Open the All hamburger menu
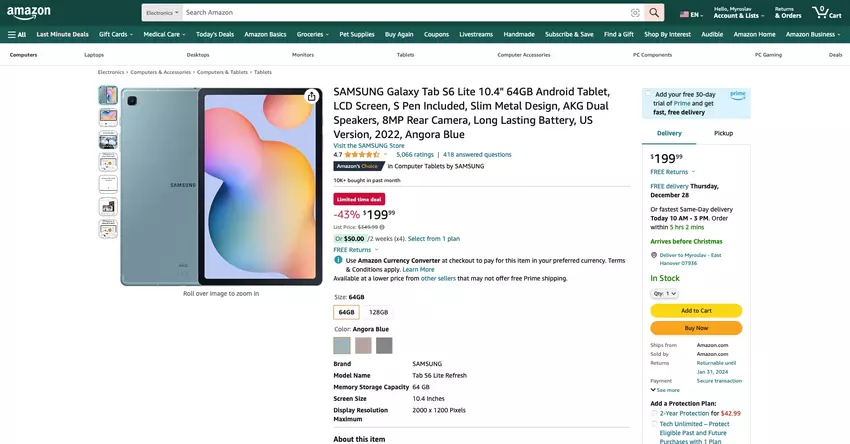This screenshot has width=850, height=444. [17, 34]
